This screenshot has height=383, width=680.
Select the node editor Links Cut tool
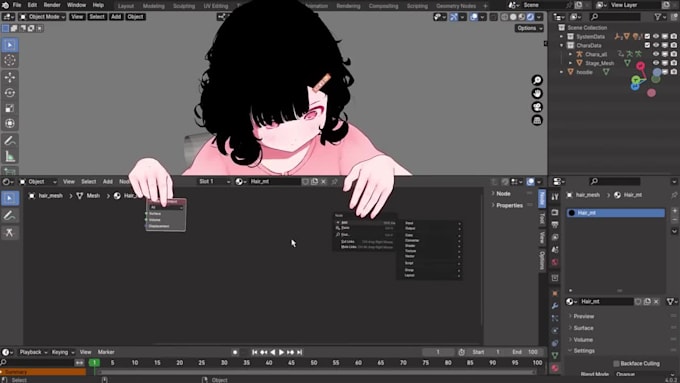click(x=10, y=232)
